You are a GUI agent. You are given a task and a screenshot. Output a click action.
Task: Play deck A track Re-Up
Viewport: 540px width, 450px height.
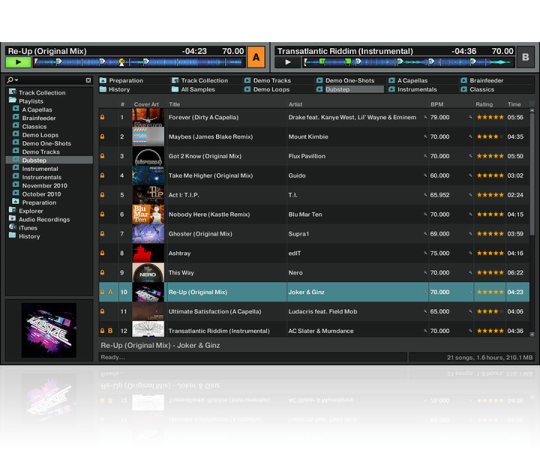(18, 62)
